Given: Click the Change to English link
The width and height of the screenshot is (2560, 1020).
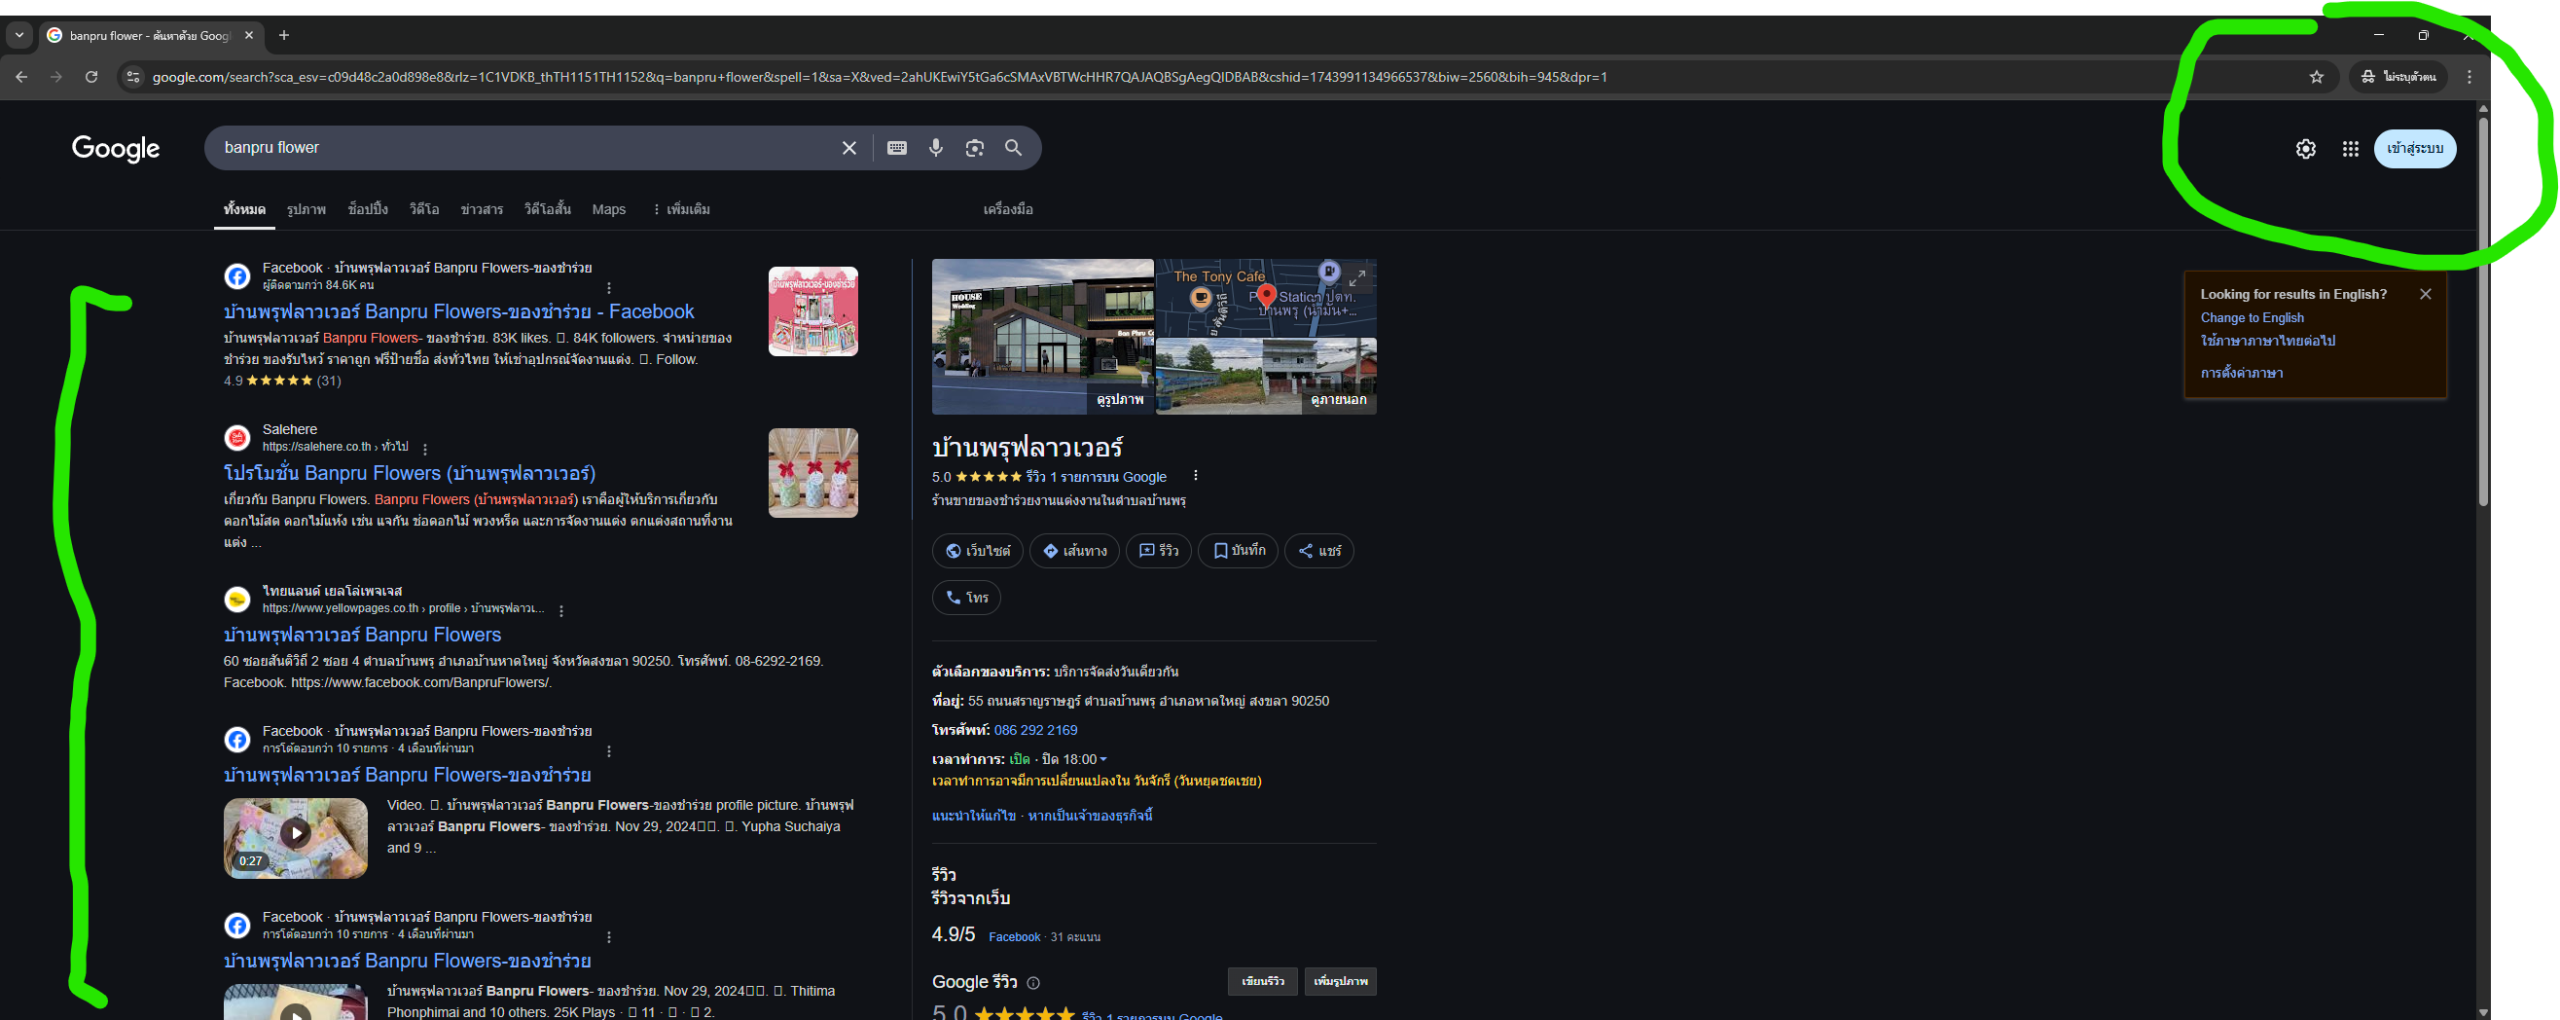Looking at the screenshot, I should point(2251,317).
